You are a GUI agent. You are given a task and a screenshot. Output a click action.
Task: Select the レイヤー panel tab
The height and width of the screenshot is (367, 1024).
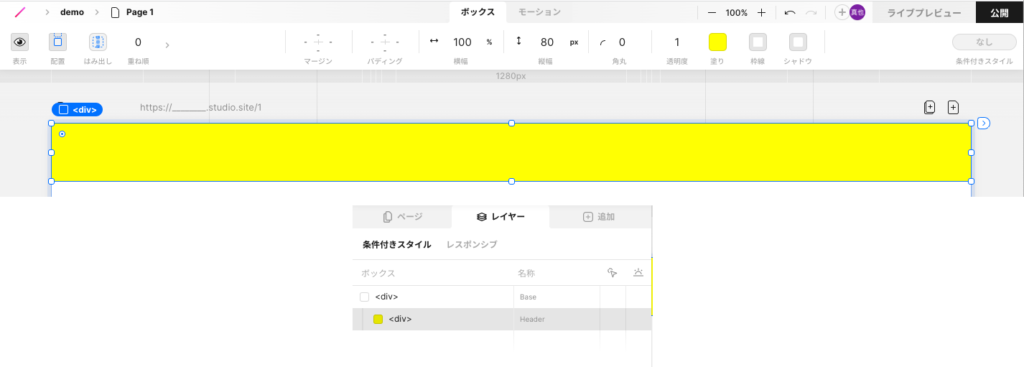pyautogui.click(x=500, y=217)
